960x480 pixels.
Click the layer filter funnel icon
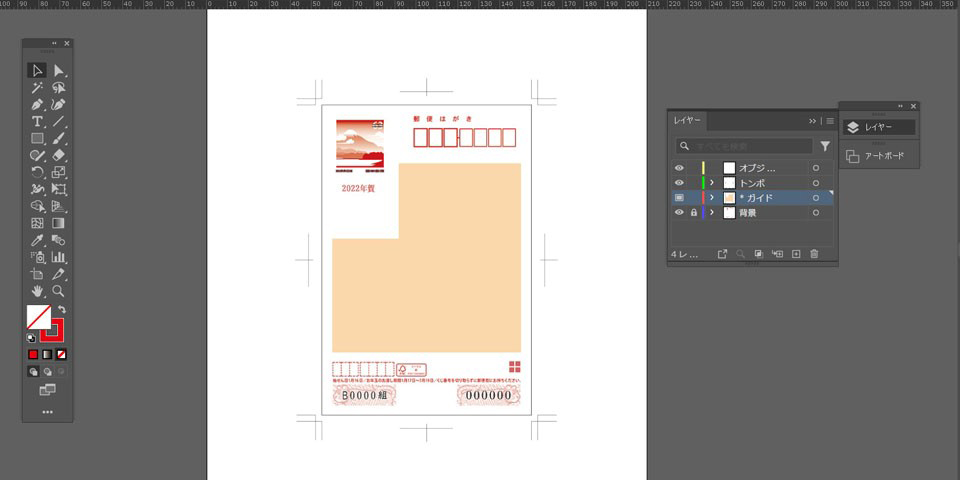825,146
